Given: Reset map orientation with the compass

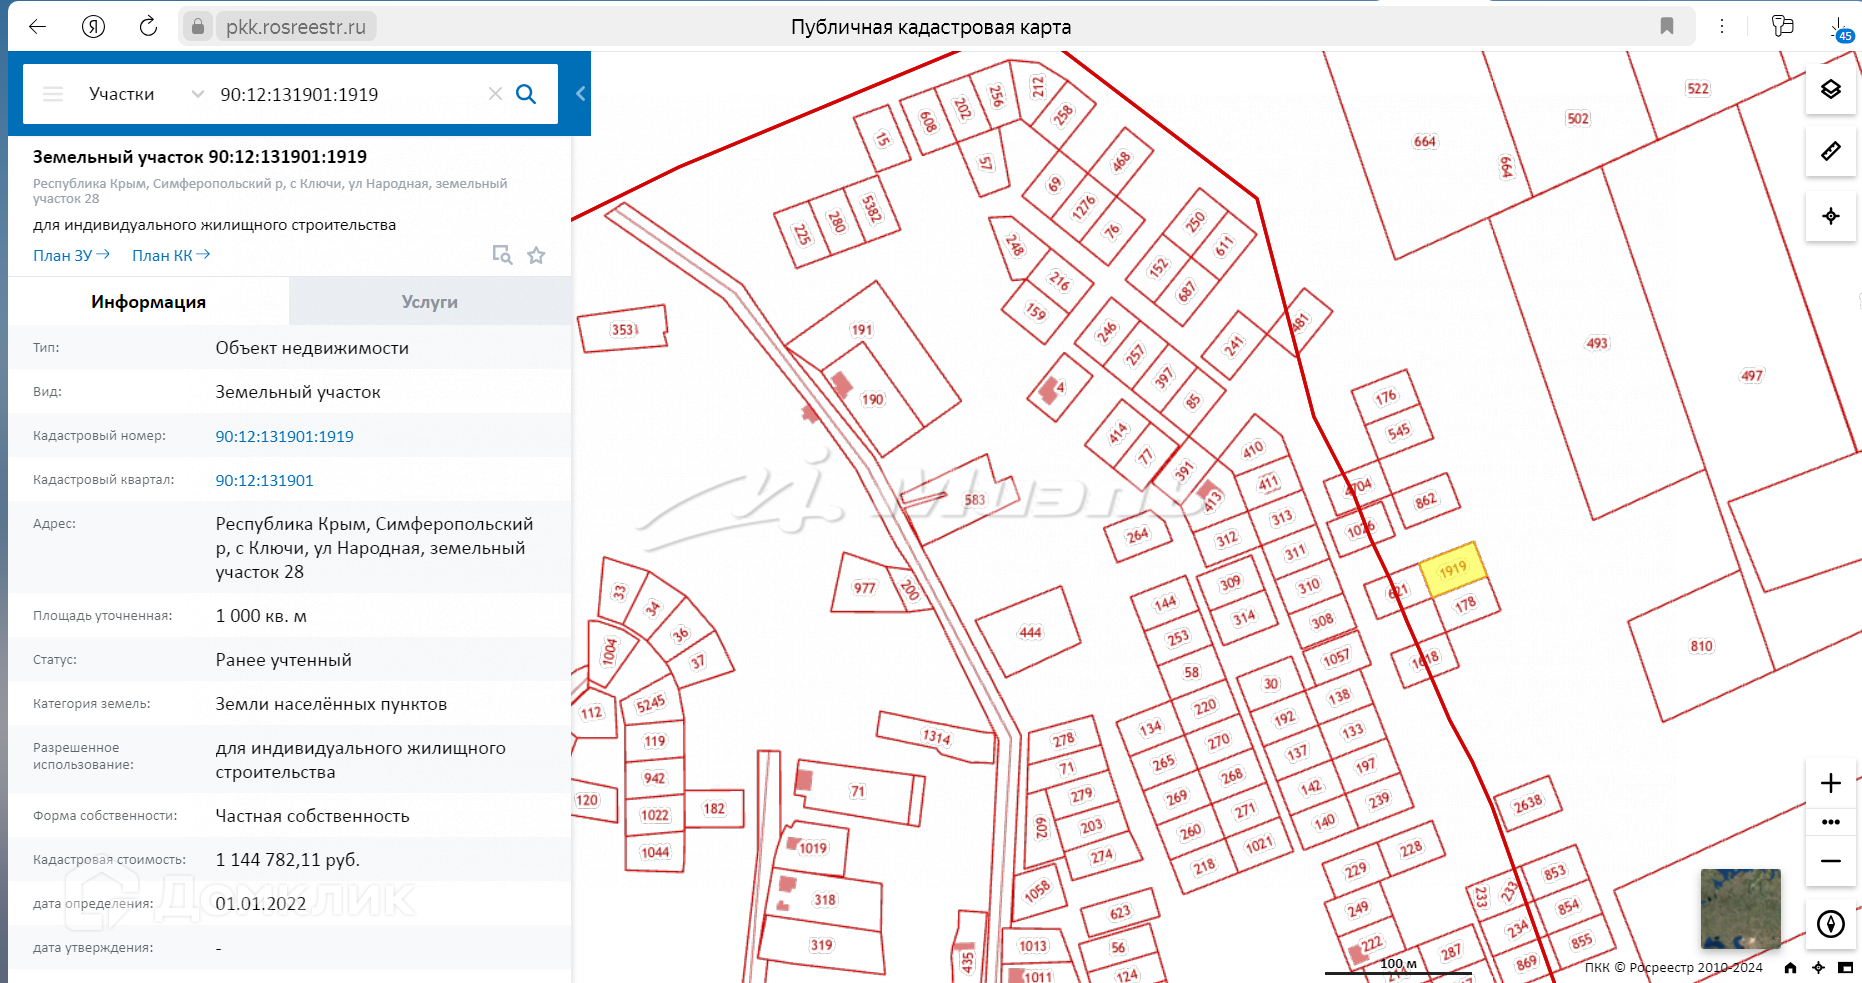Looking at the screenshot, I should (1830, 924).
